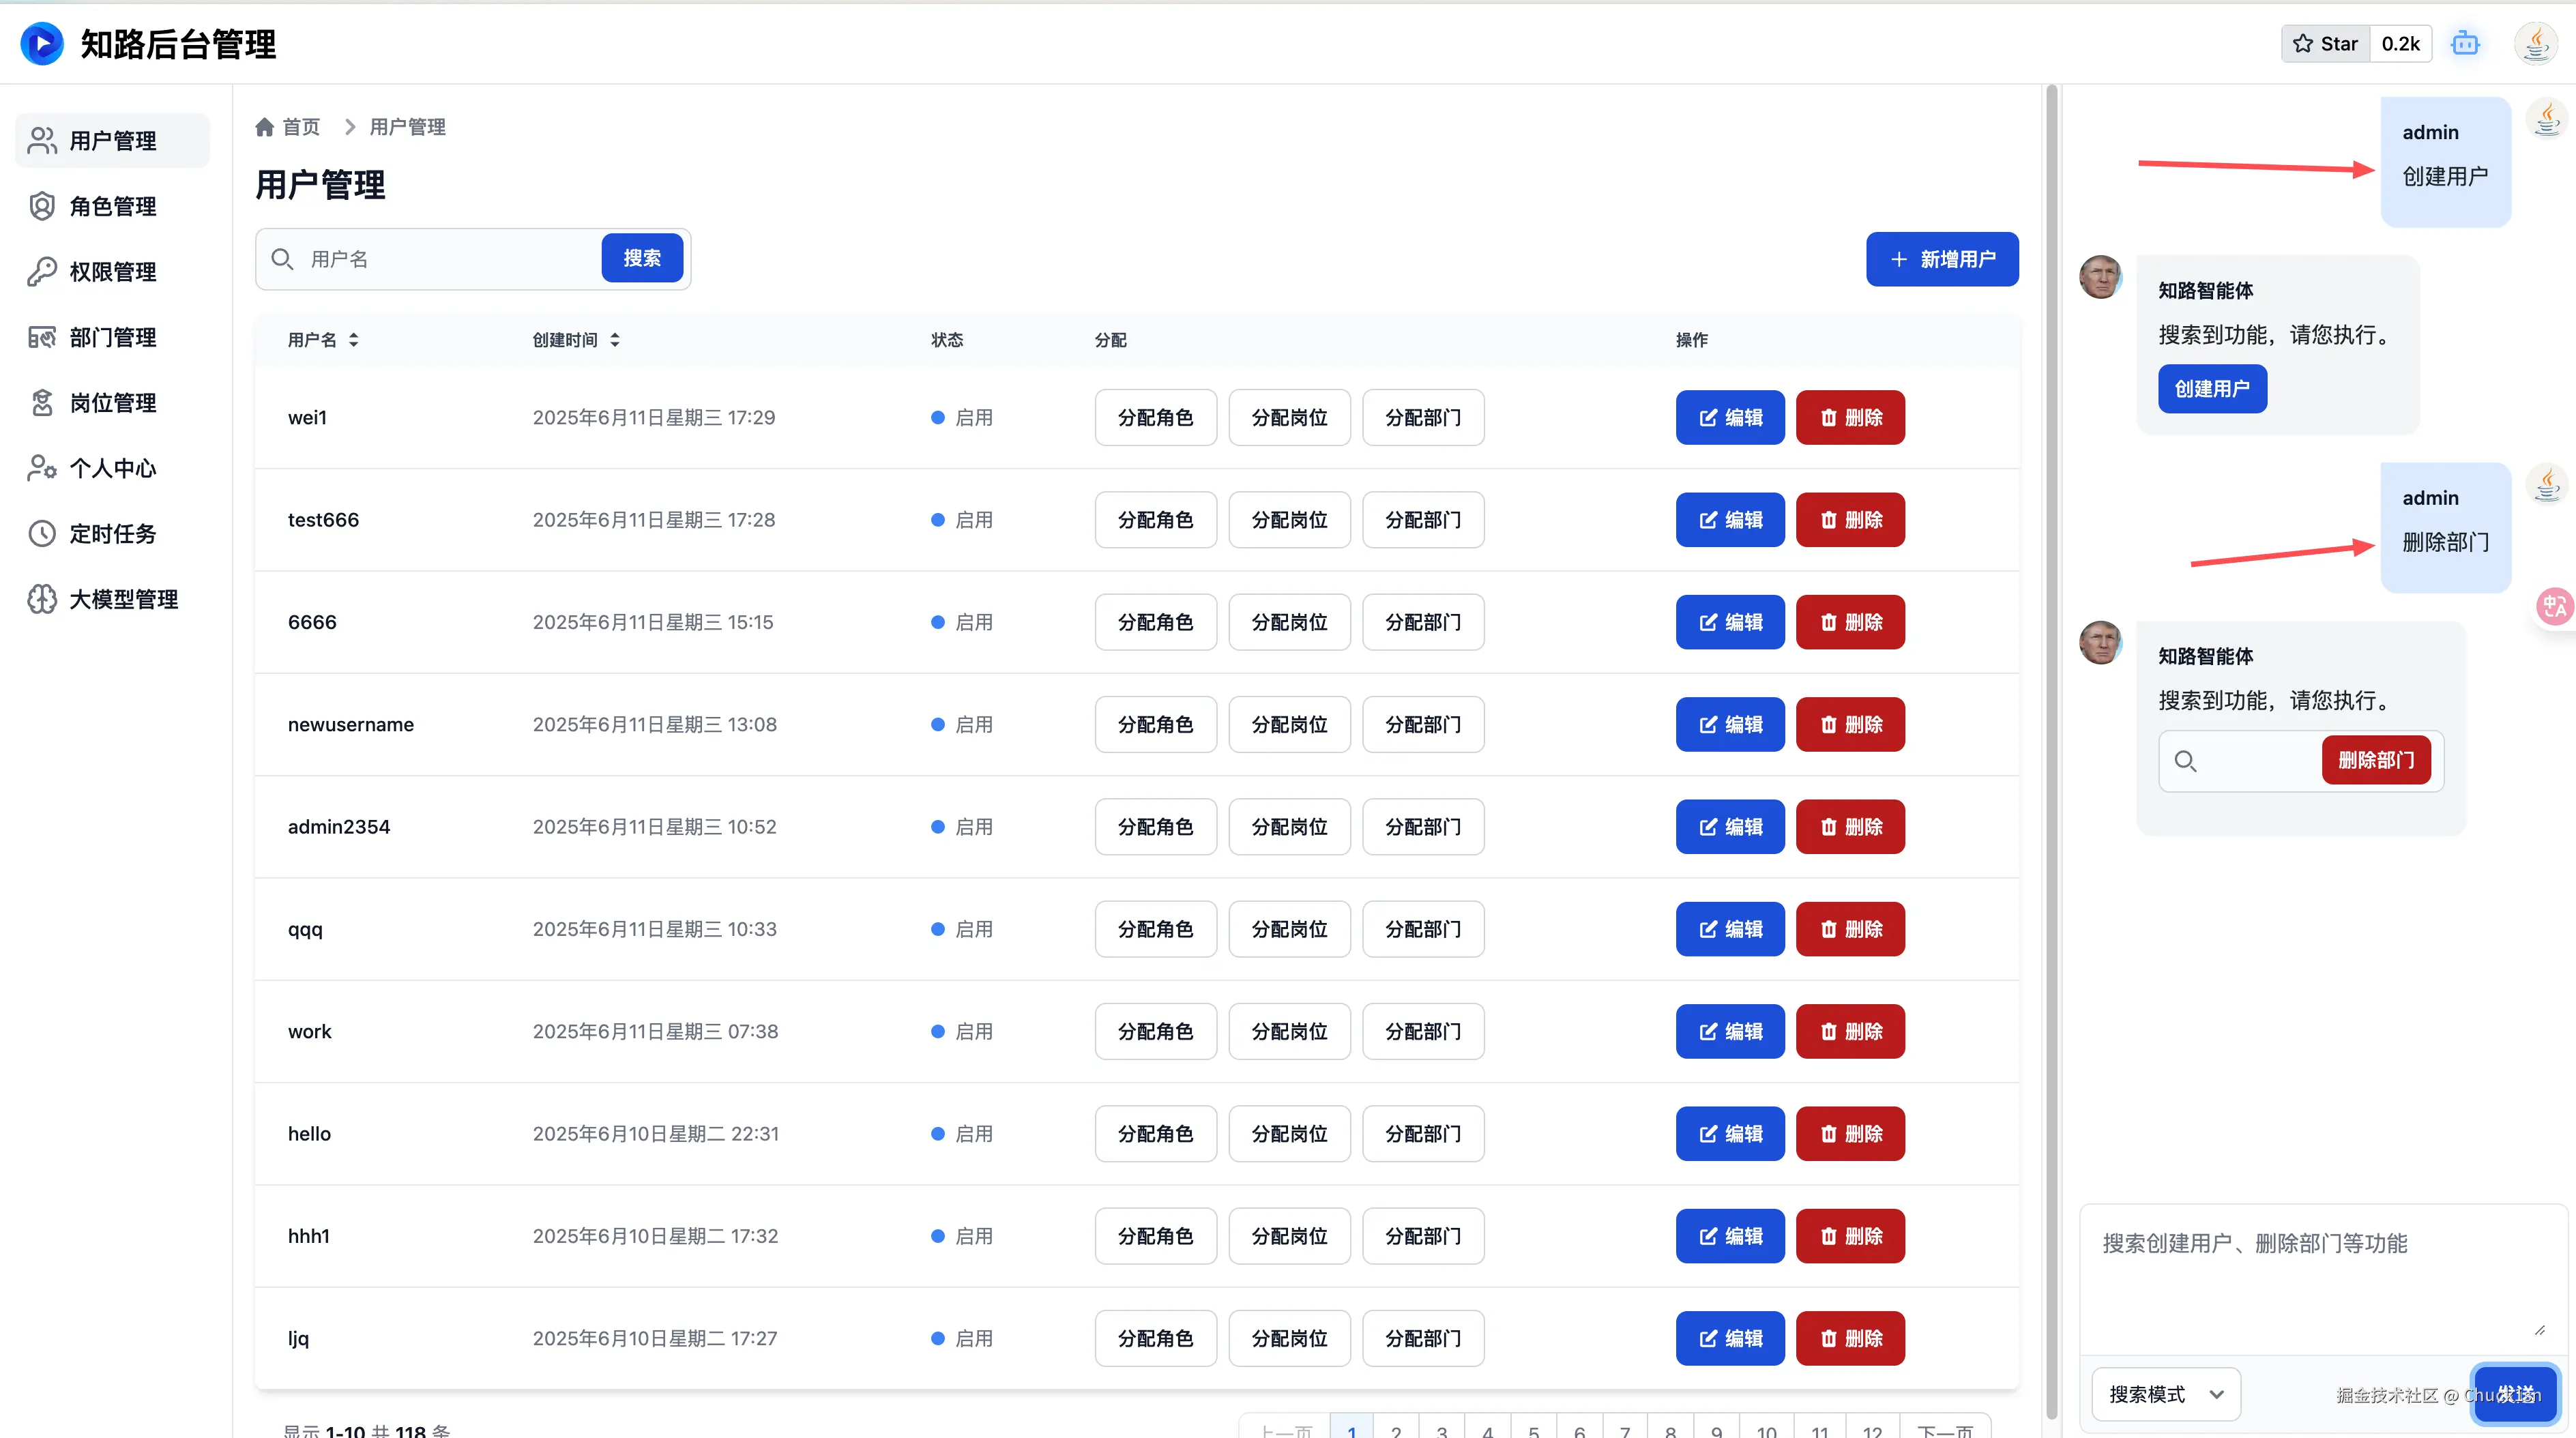The image size is (2576, 1438).
Task: Open 角色管理 in the sidebar
Action: coord(112,206)
